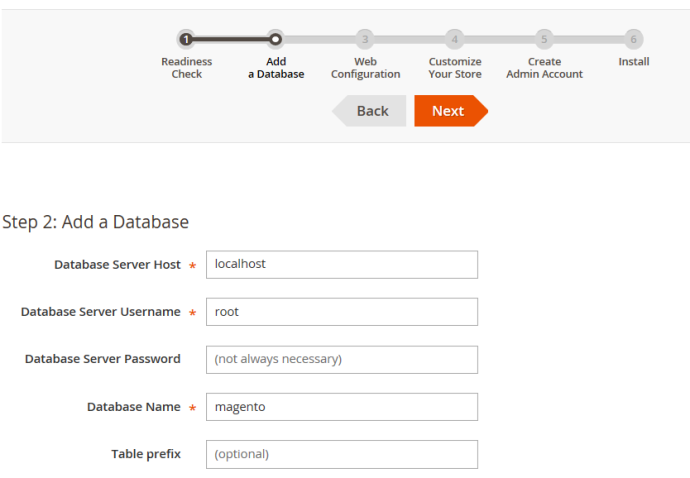Click the Add a Database step label

coord(276,68)
